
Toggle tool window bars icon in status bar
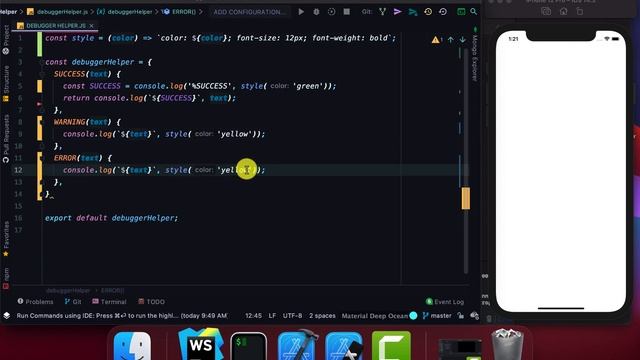click(7, 316)
